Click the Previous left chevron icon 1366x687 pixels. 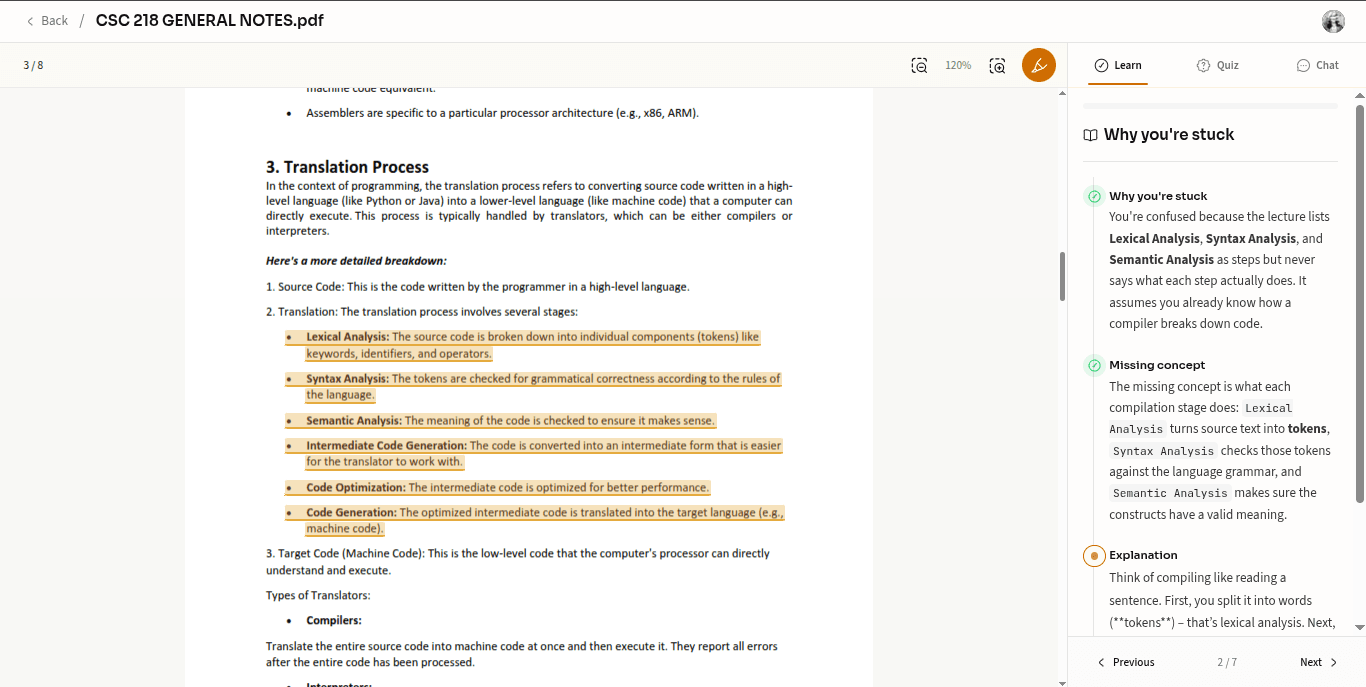point(1102,662)
